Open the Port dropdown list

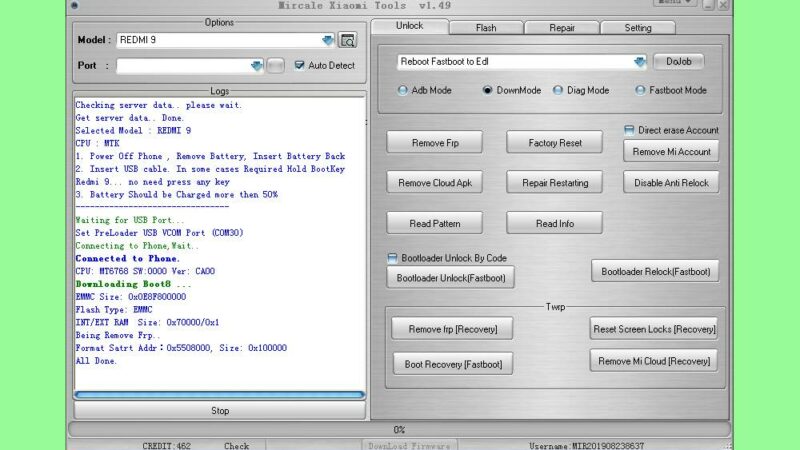point(256,65)
